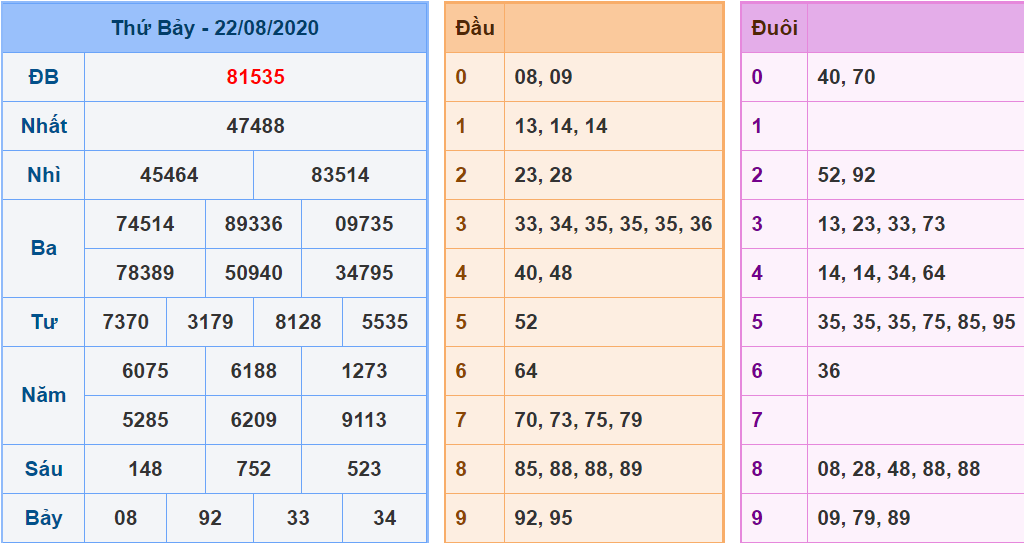This screenshot has height=543, width=1024.
Task: Select the special prize number 81535
Action: click(255, 77)
